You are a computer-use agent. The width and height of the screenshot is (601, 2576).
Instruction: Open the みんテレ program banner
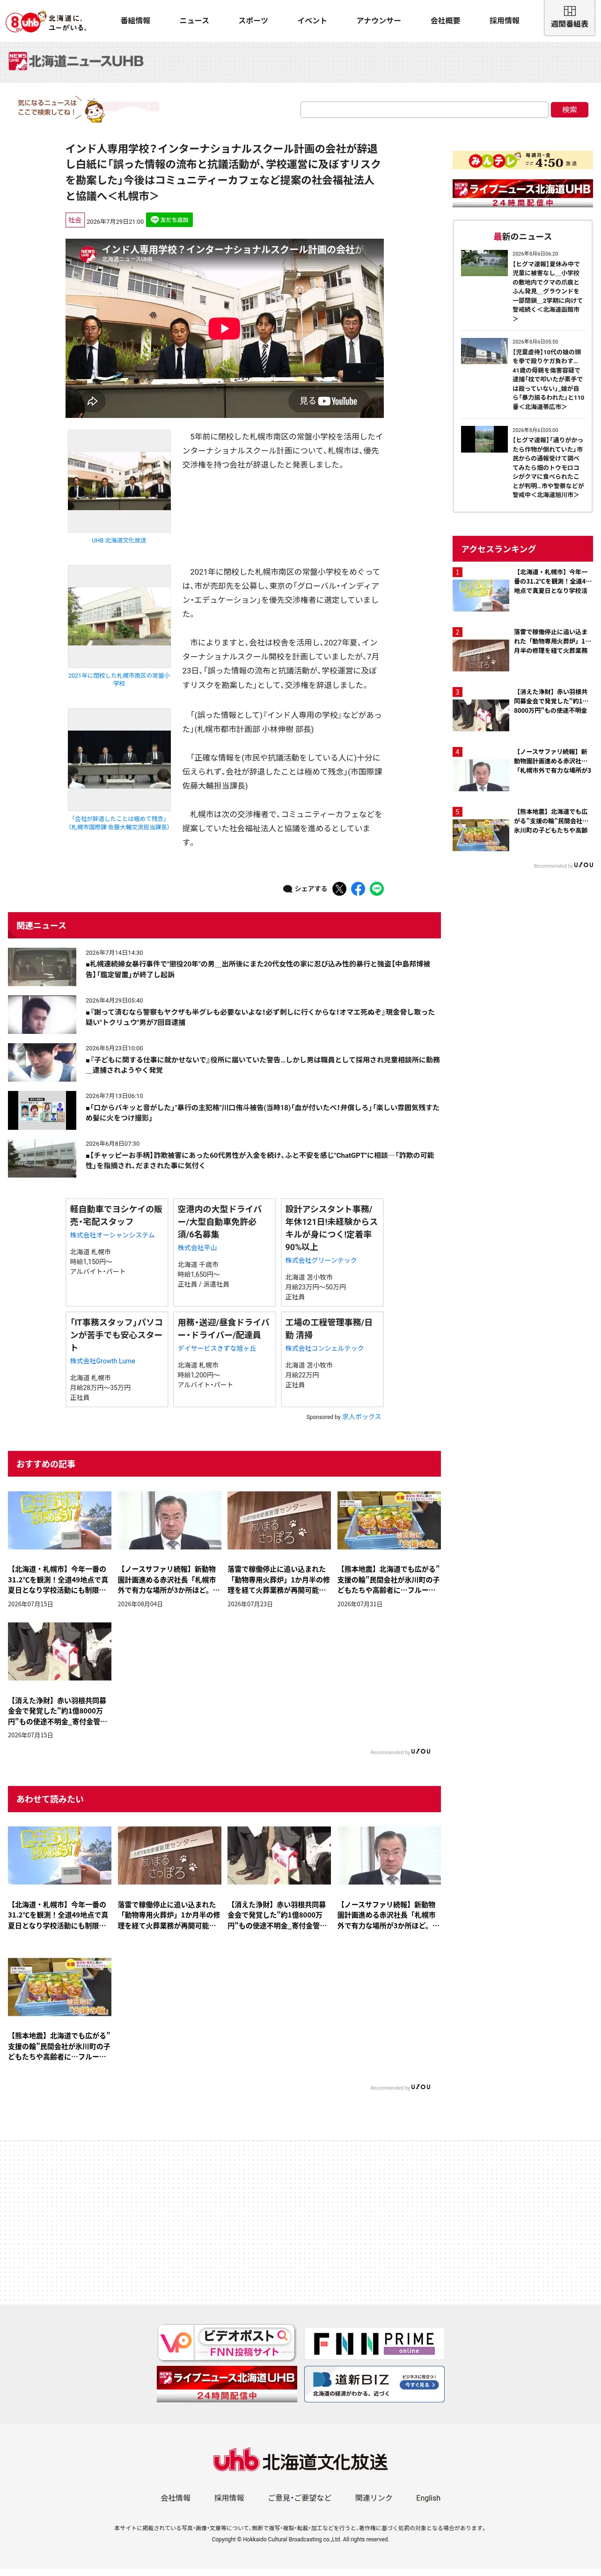pyautogui.click(x=522, y=160)
